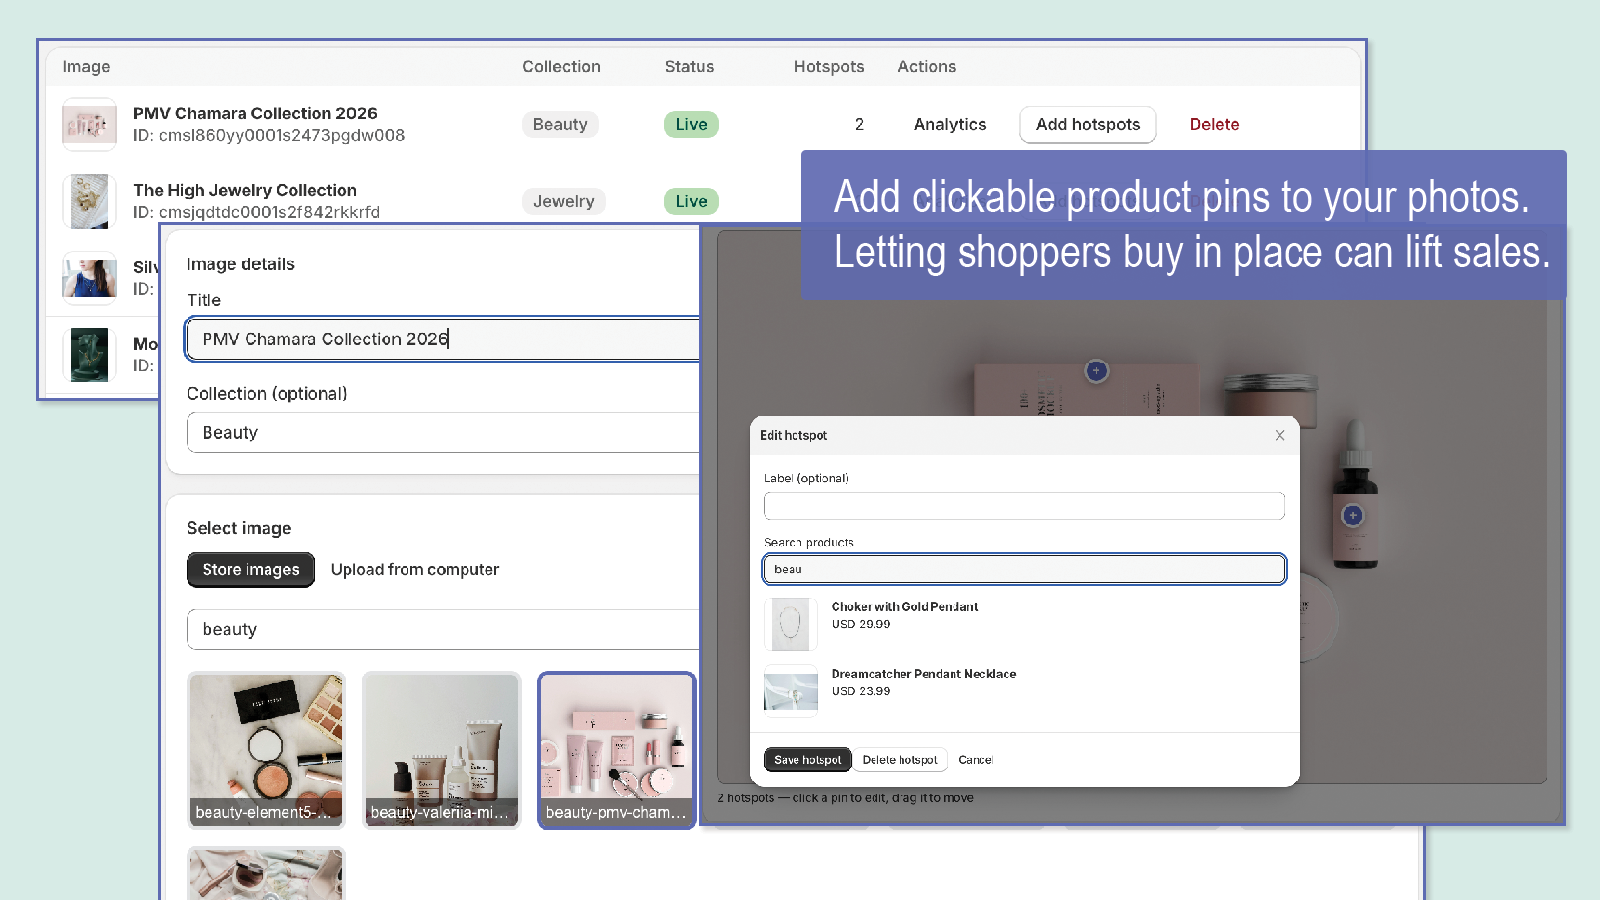Click the Search products field
This screenshot has height=900, width=1600.
[x=1024, y=569]
